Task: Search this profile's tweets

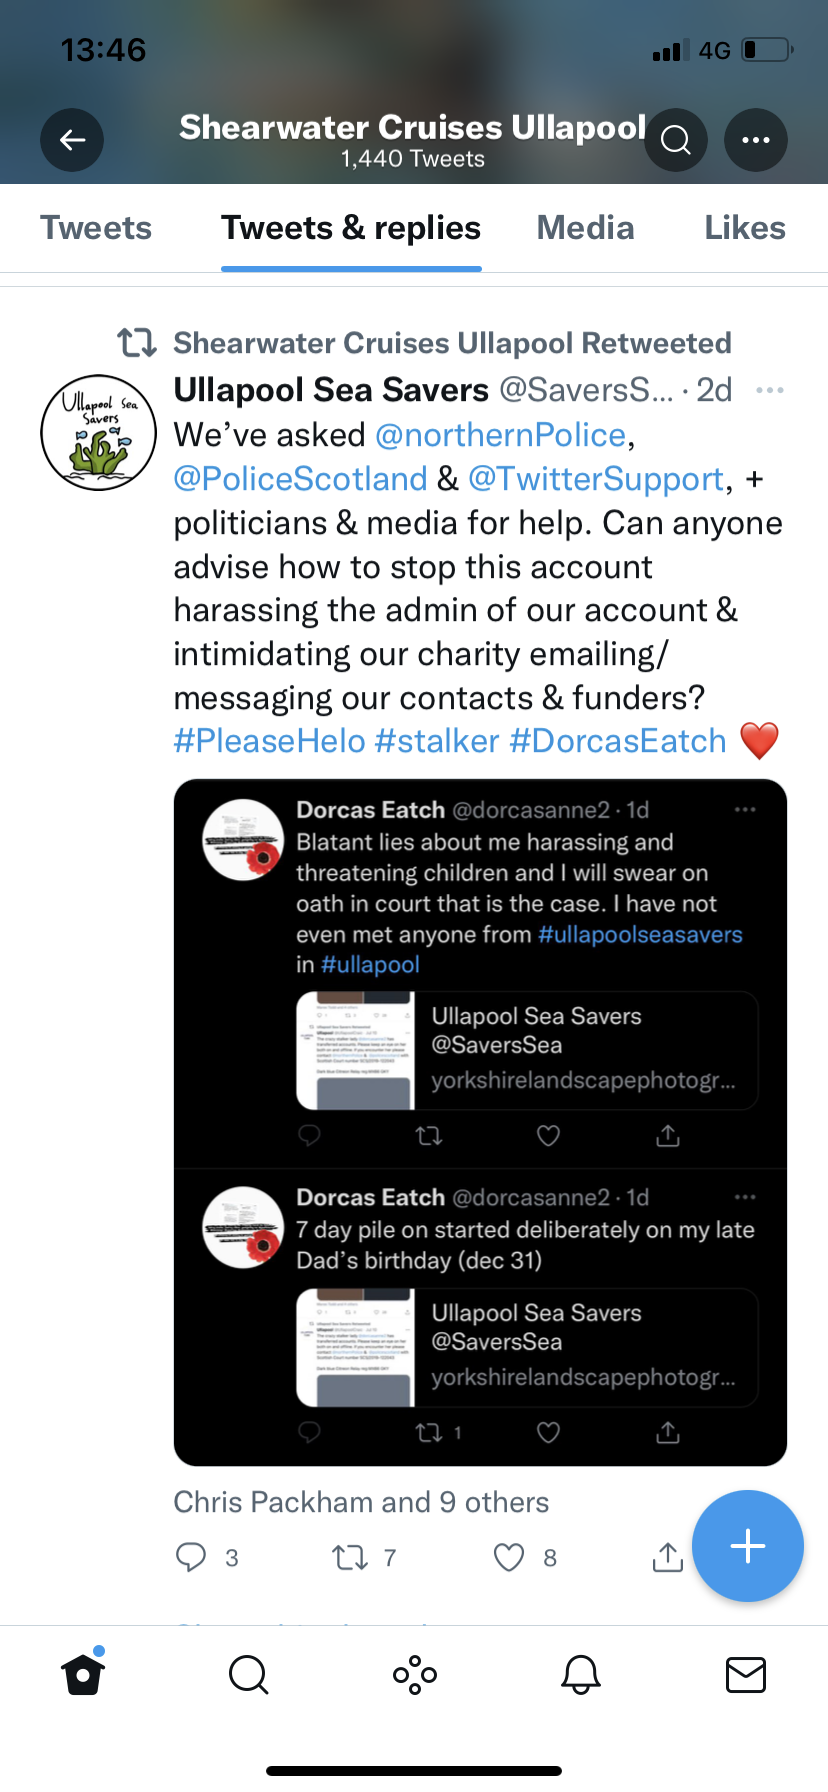Action: coord(676,140)
